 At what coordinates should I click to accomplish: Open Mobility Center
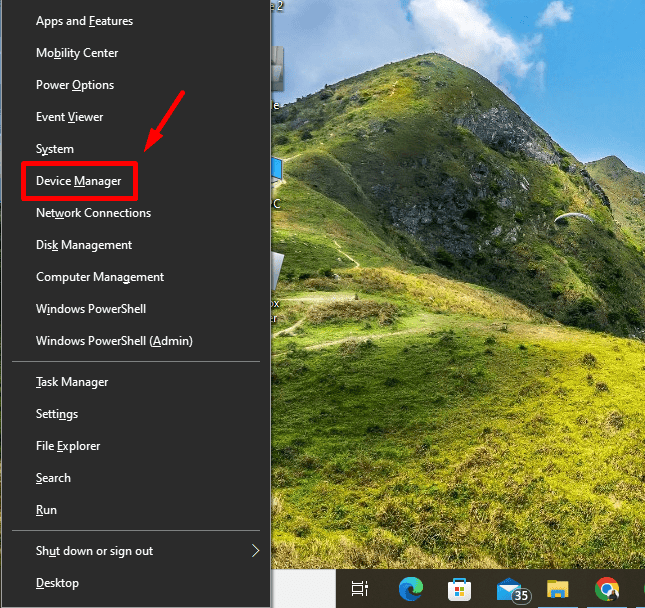pyautogui.click(x=136, y=53)
